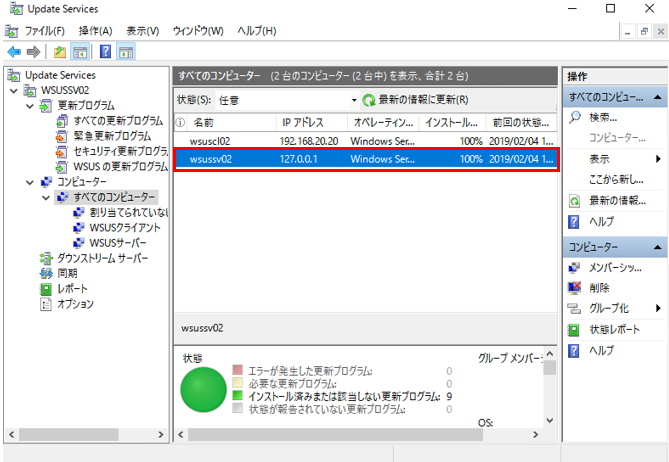Click the refresh icon beside 最新の情報に更新(R)
669x462 pixels.
tap(369, 100)
